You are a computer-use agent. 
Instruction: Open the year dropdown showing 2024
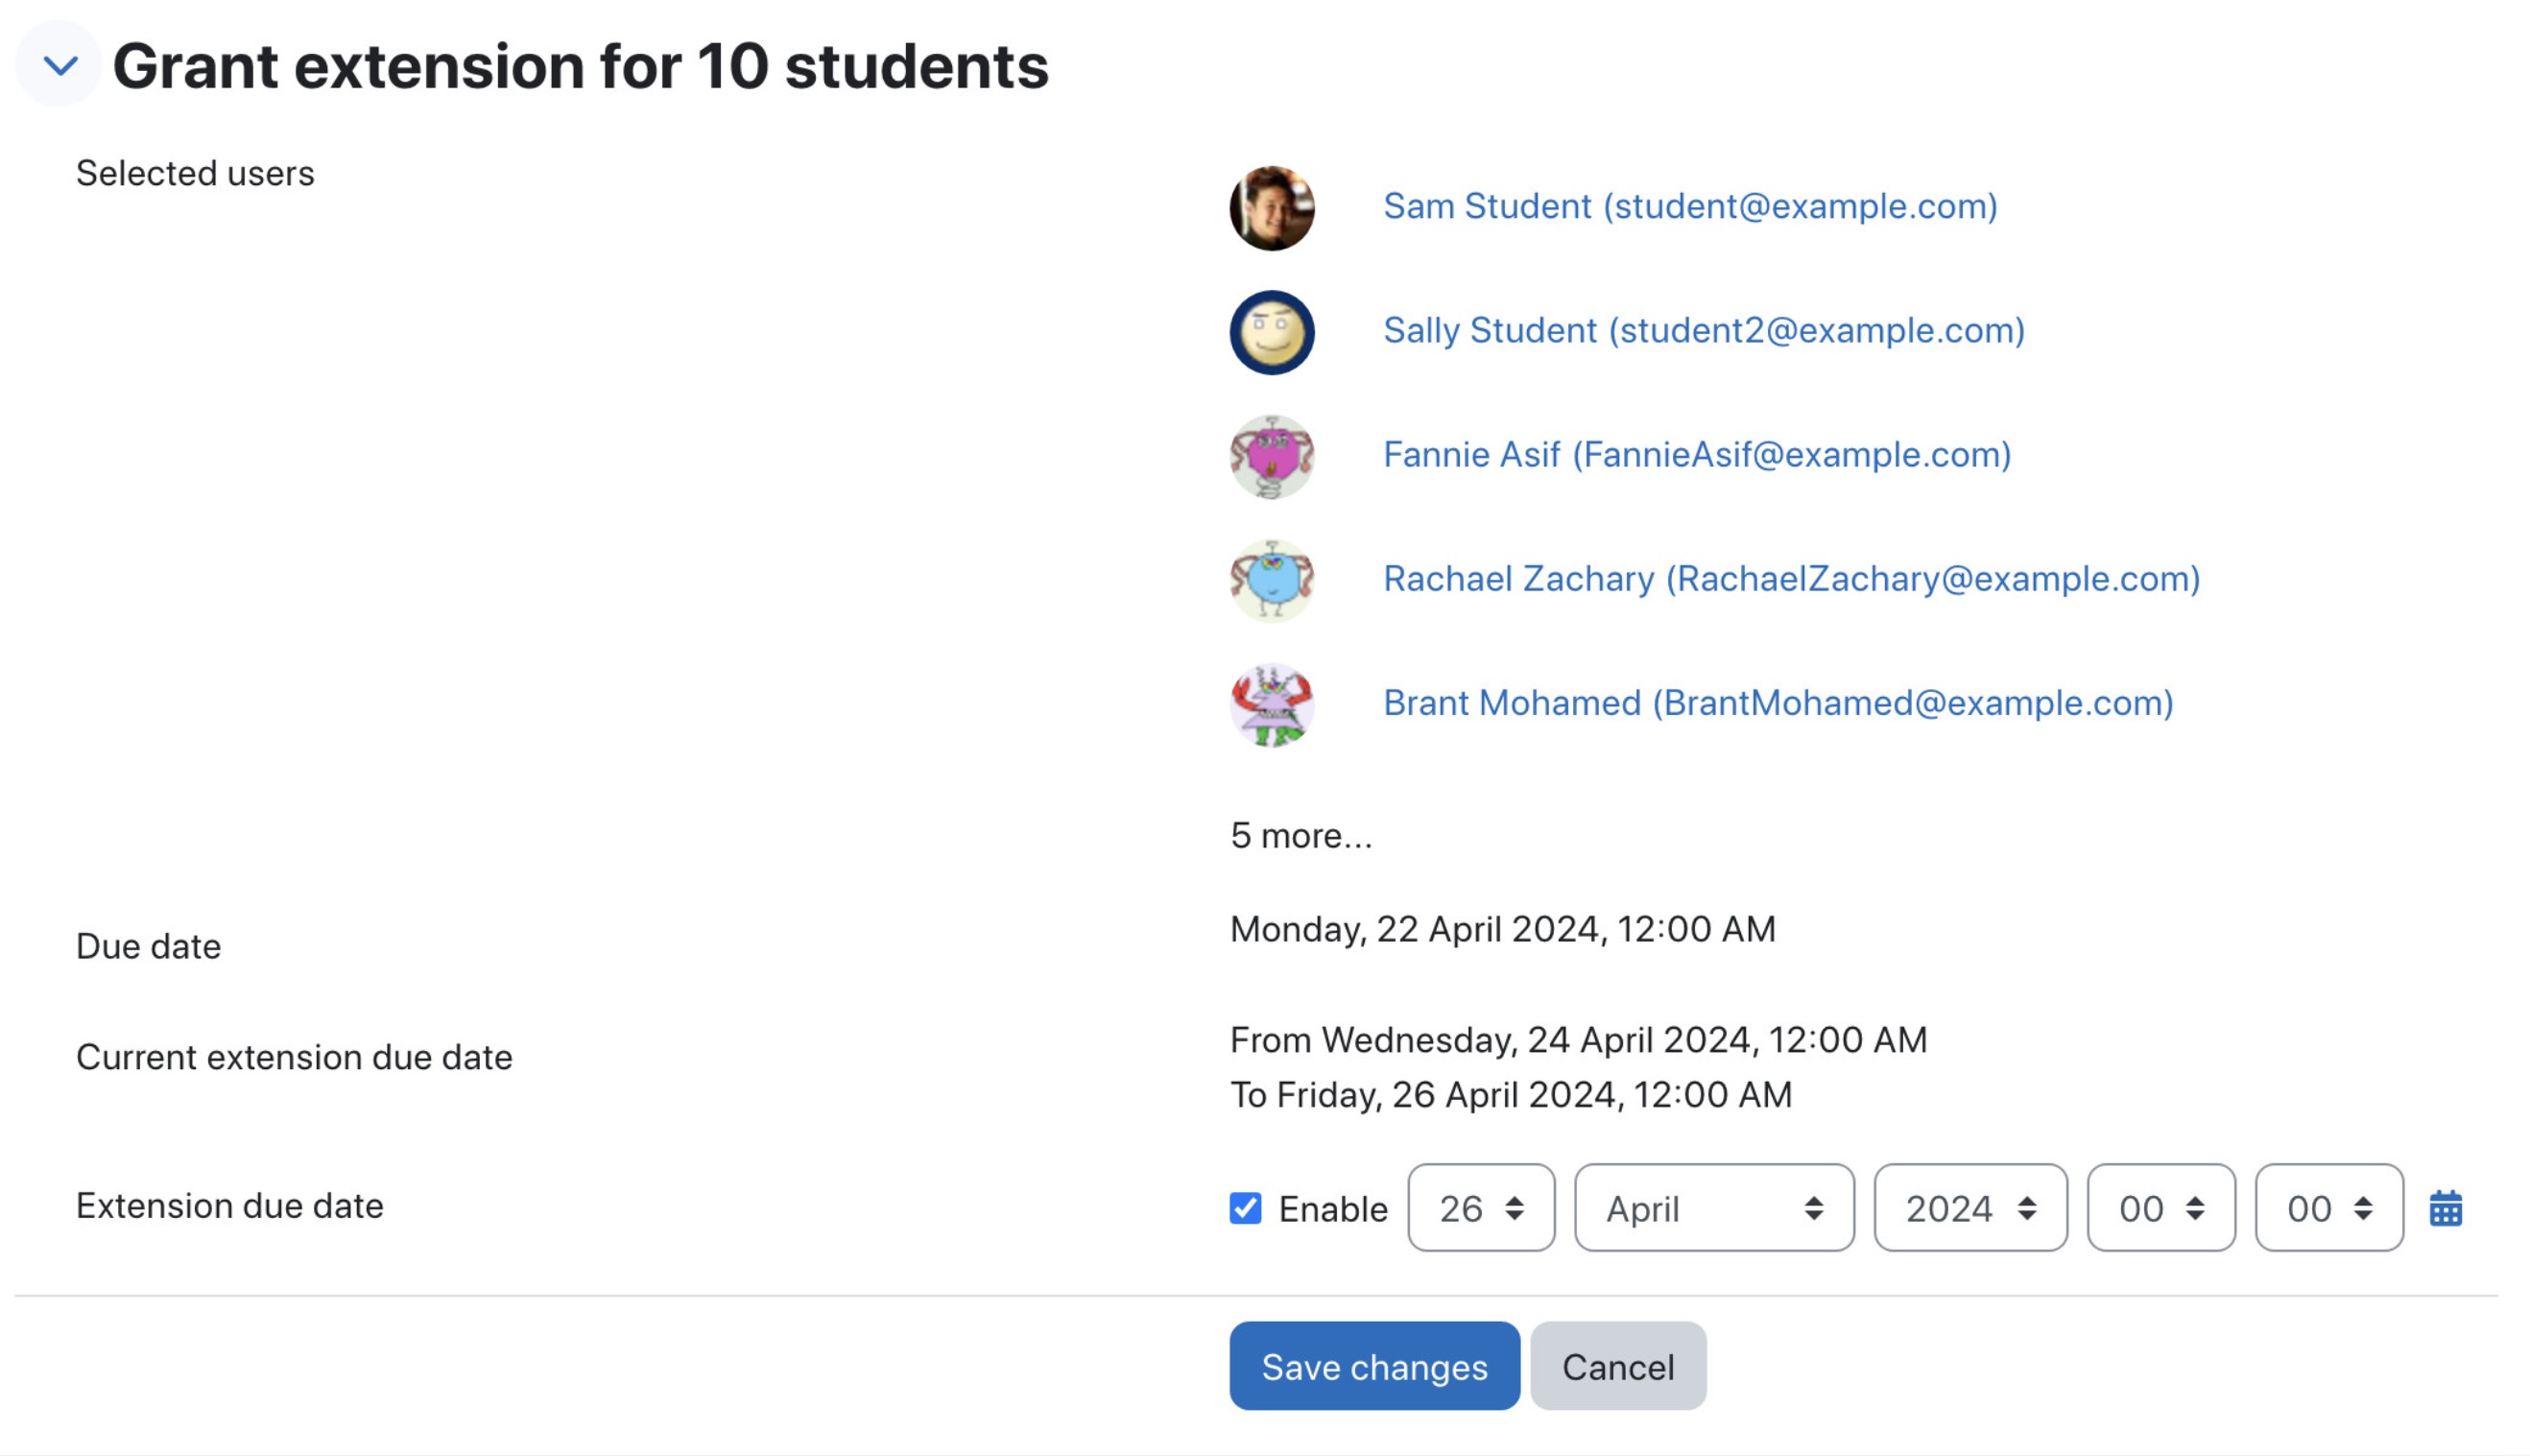click(1970, 1208)
